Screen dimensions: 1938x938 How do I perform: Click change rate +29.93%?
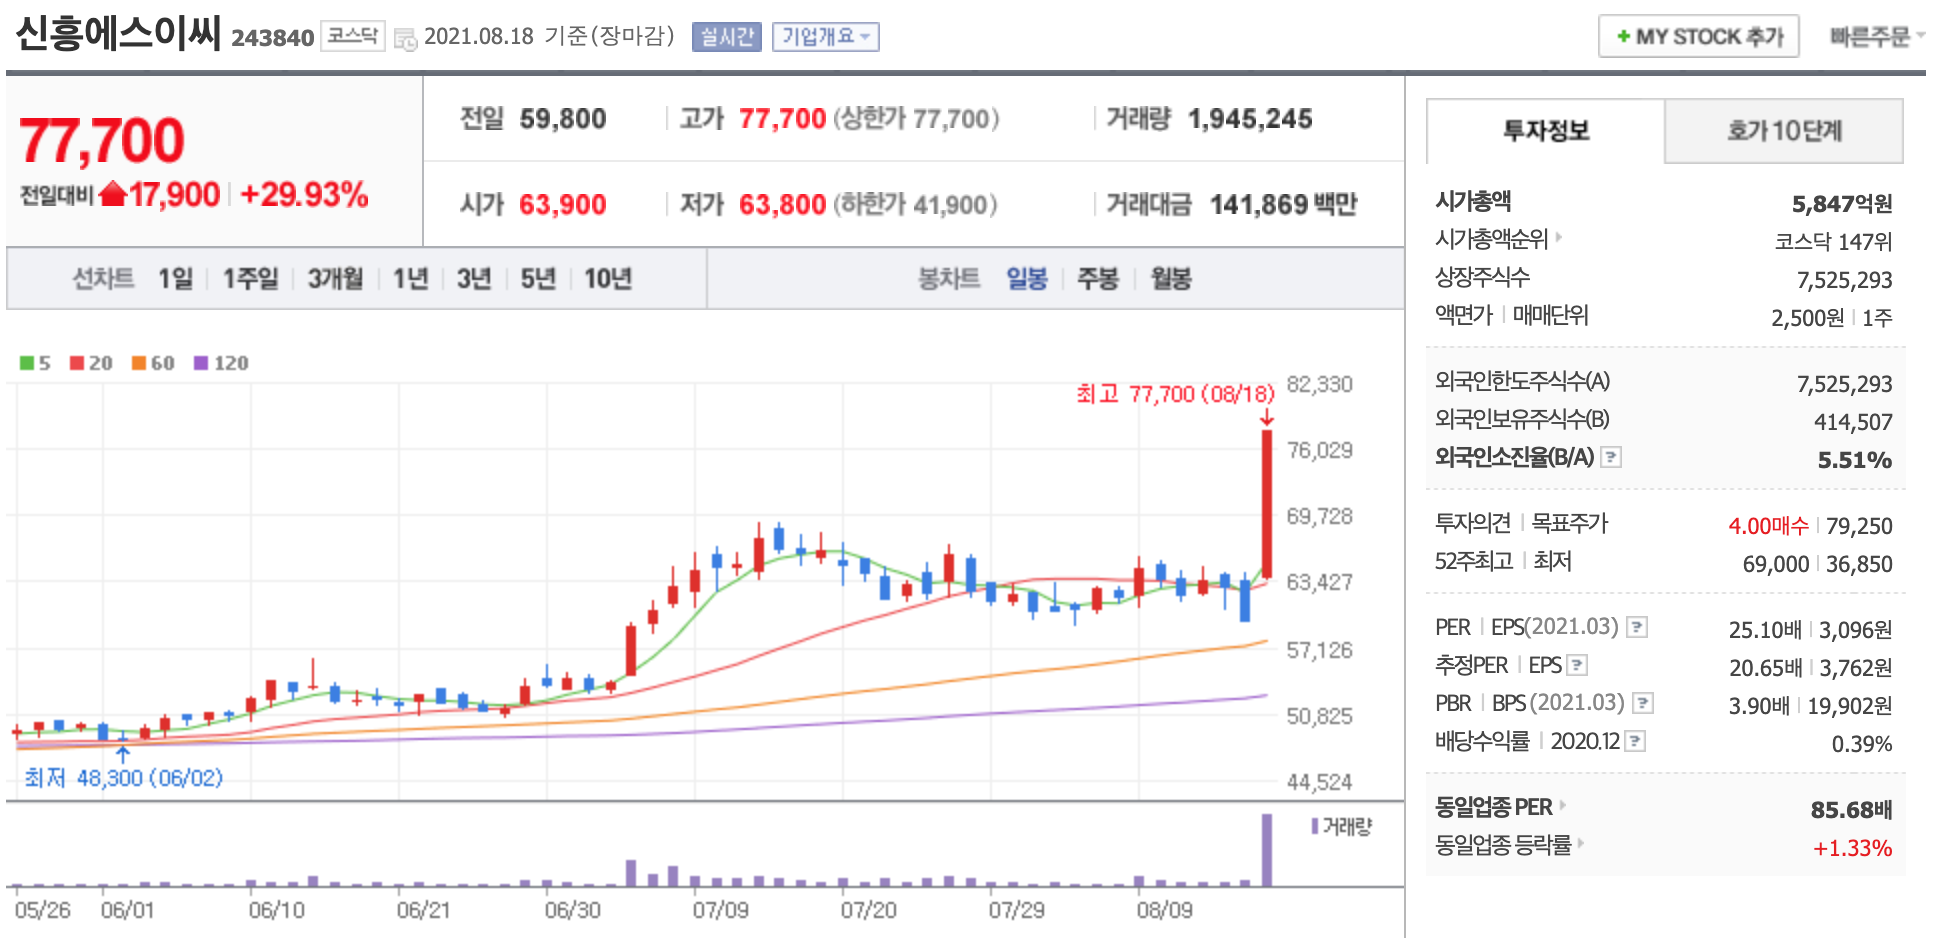(304, 194)
